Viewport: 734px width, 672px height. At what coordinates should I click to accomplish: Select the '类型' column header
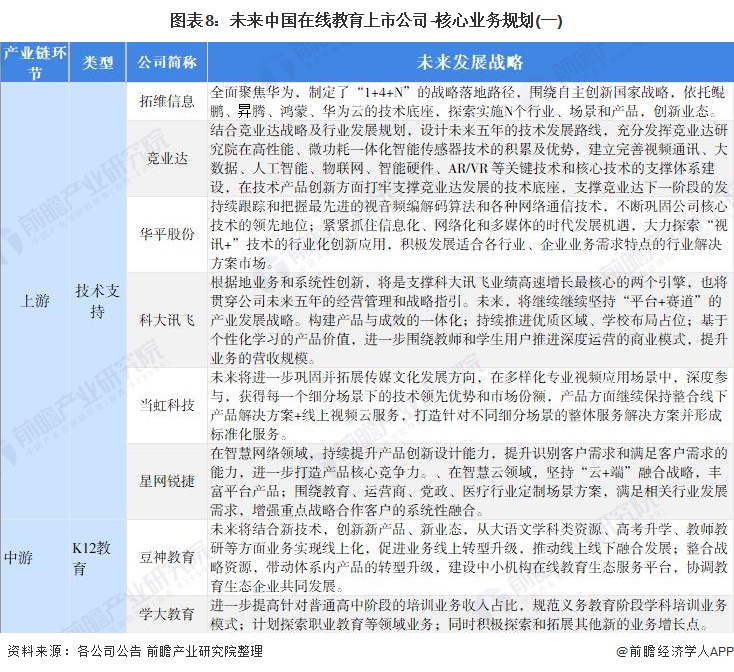tap(98, 62)
